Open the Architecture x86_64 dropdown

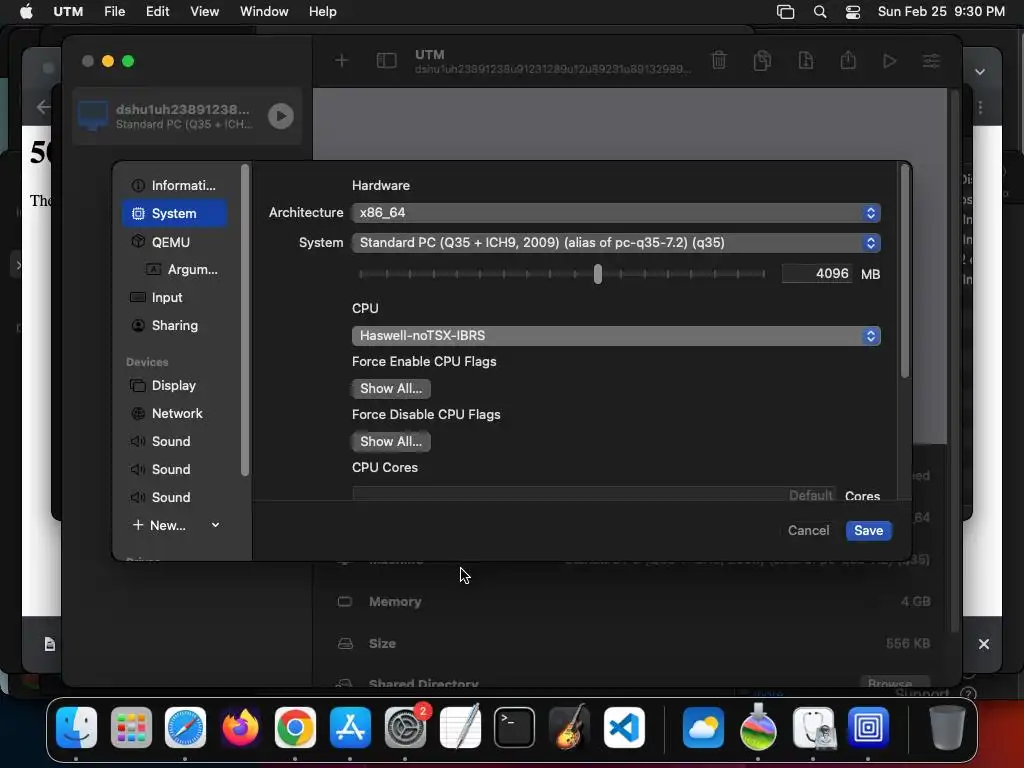coord(616,213)
